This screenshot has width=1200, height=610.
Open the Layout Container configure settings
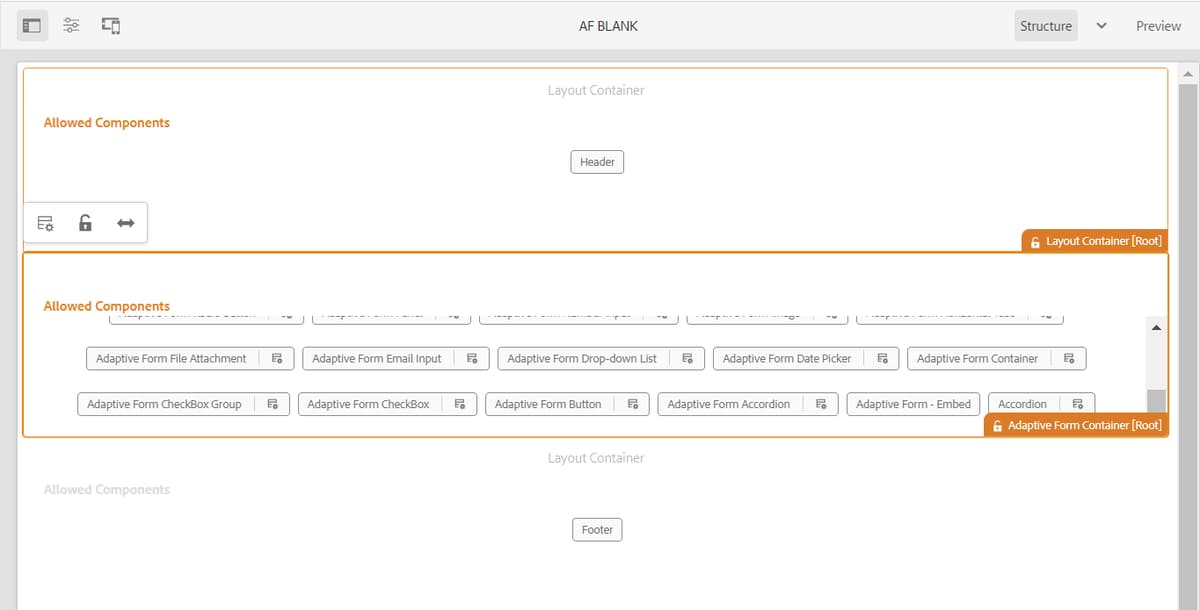coord(45,222)
